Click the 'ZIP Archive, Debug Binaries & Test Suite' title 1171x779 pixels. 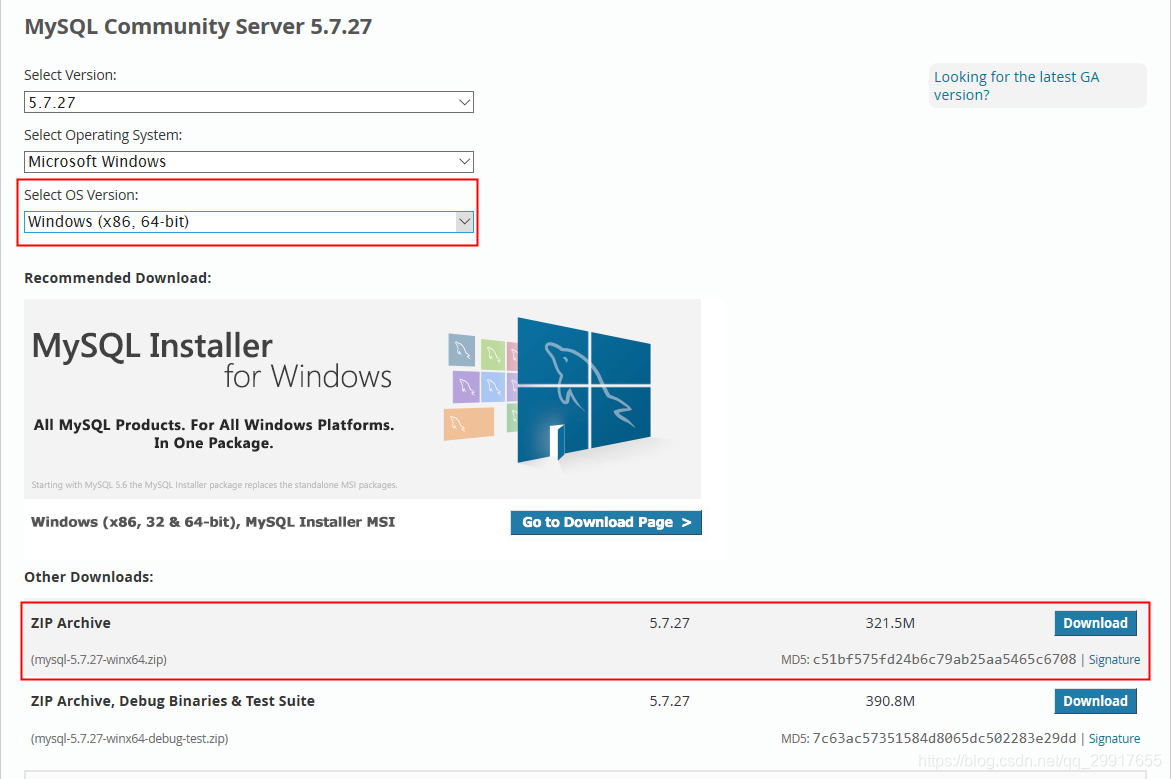click(x=173, y=701)
